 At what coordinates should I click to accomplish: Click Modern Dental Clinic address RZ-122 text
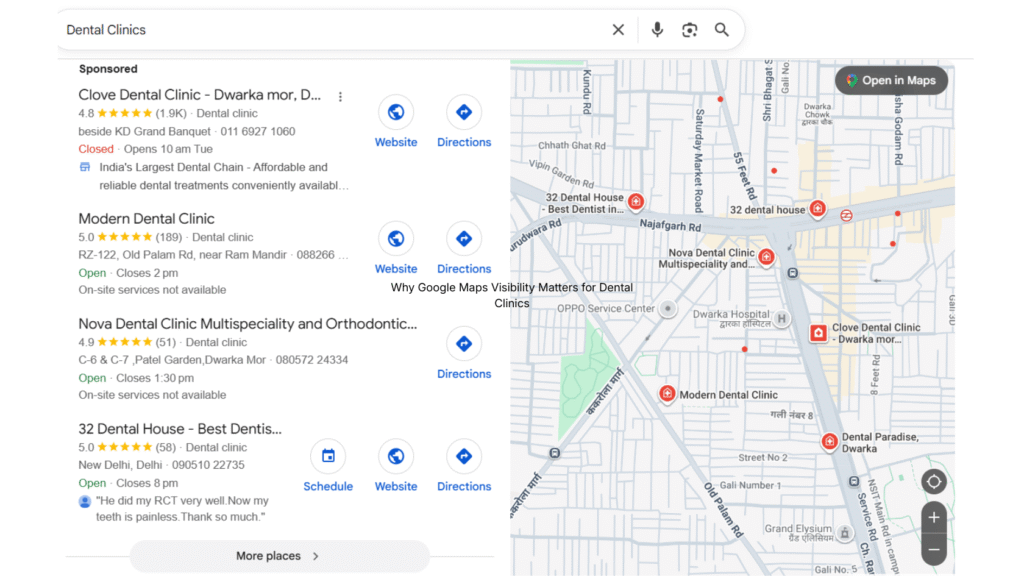[x=182, y=255]
